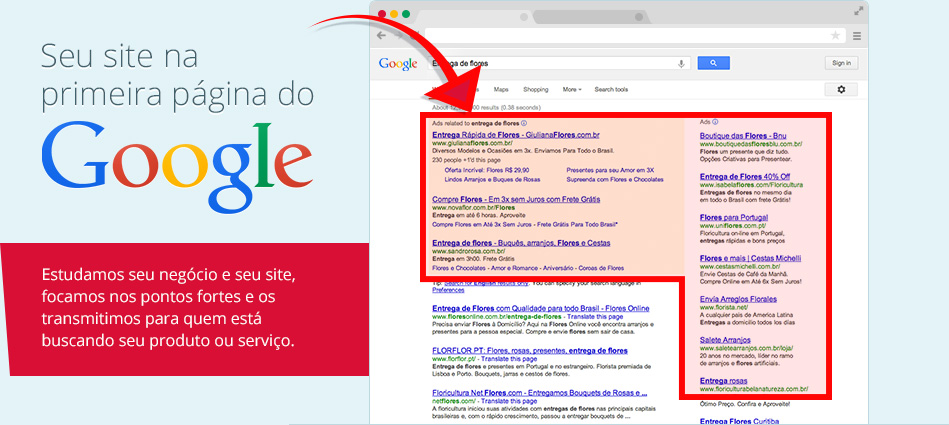Open 'Entrega Rápida de Flores - GiulianaFlores' ad
This screenshot has height=425, width=949.
516,134
